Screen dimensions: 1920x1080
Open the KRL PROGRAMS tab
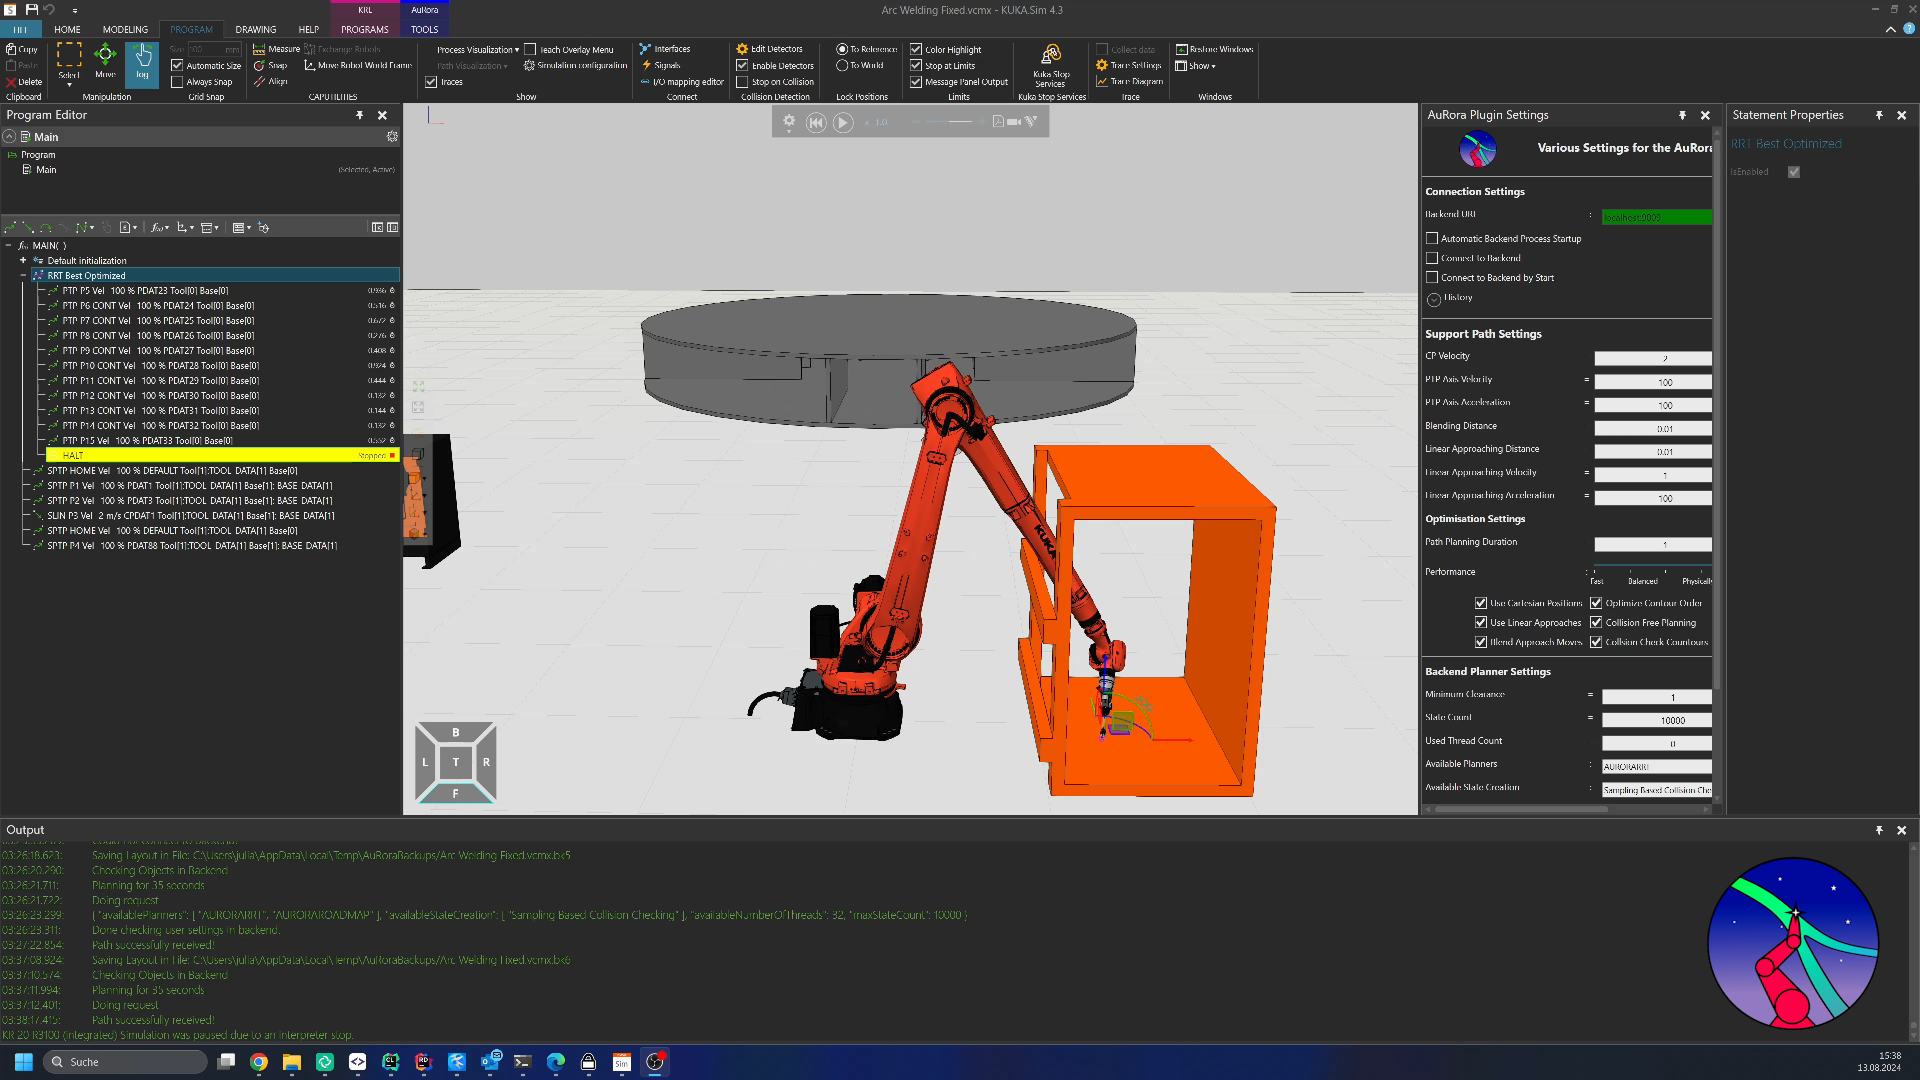(x=365, y=30)
